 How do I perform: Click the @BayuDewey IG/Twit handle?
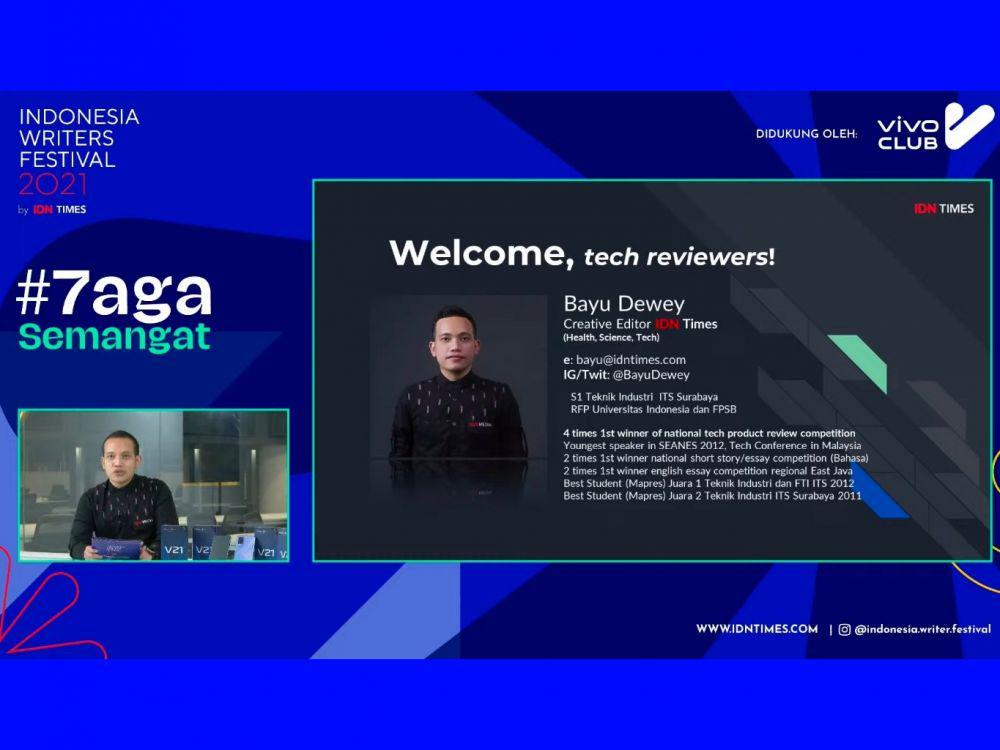[x=651, y=375]
